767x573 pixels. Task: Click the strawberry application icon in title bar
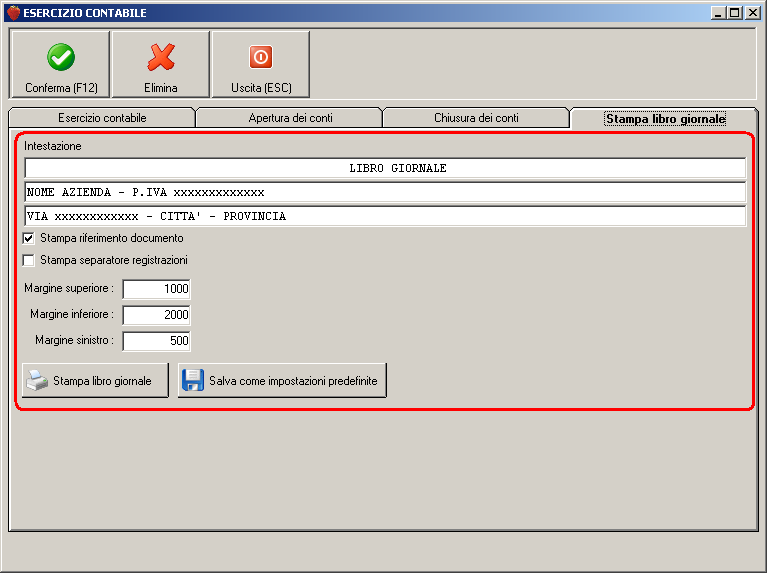13,12
